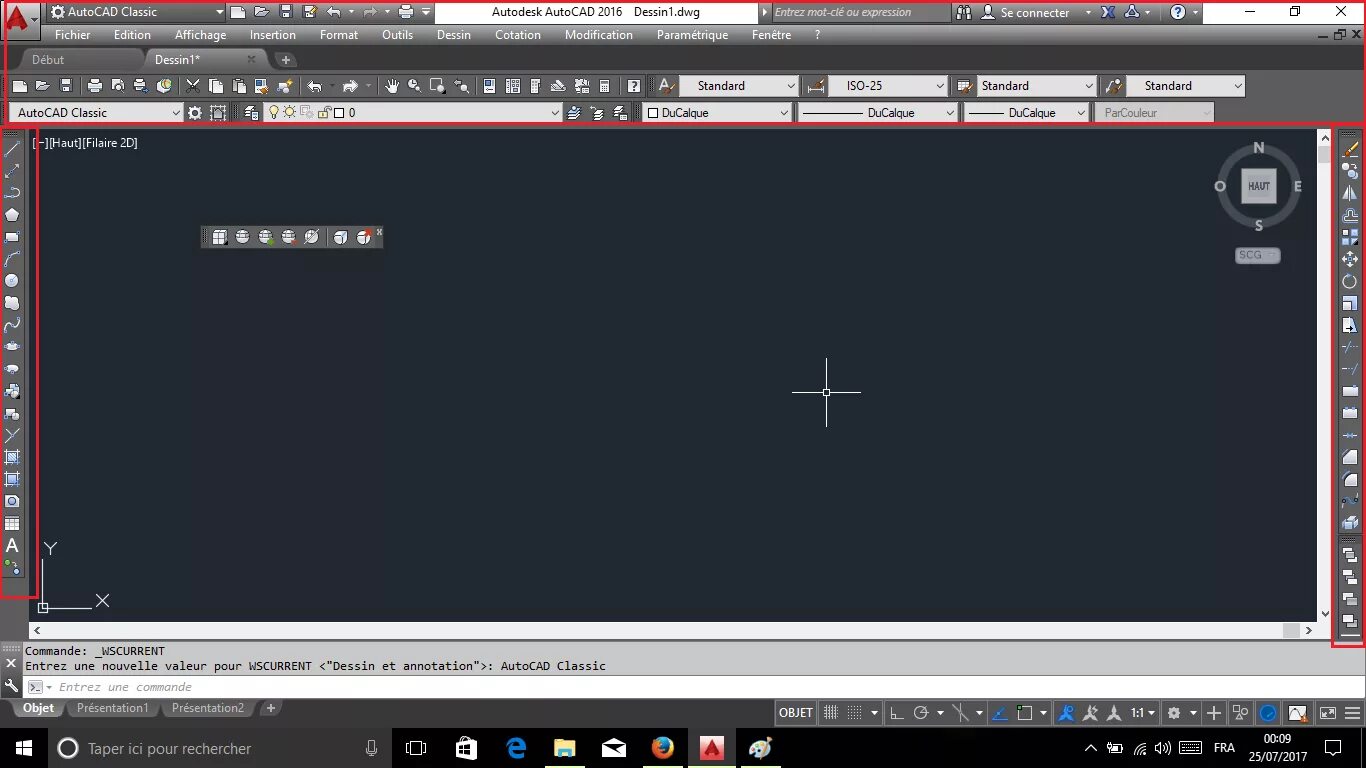
Task: Select the Fillet modify tool
Action: 1350,479
